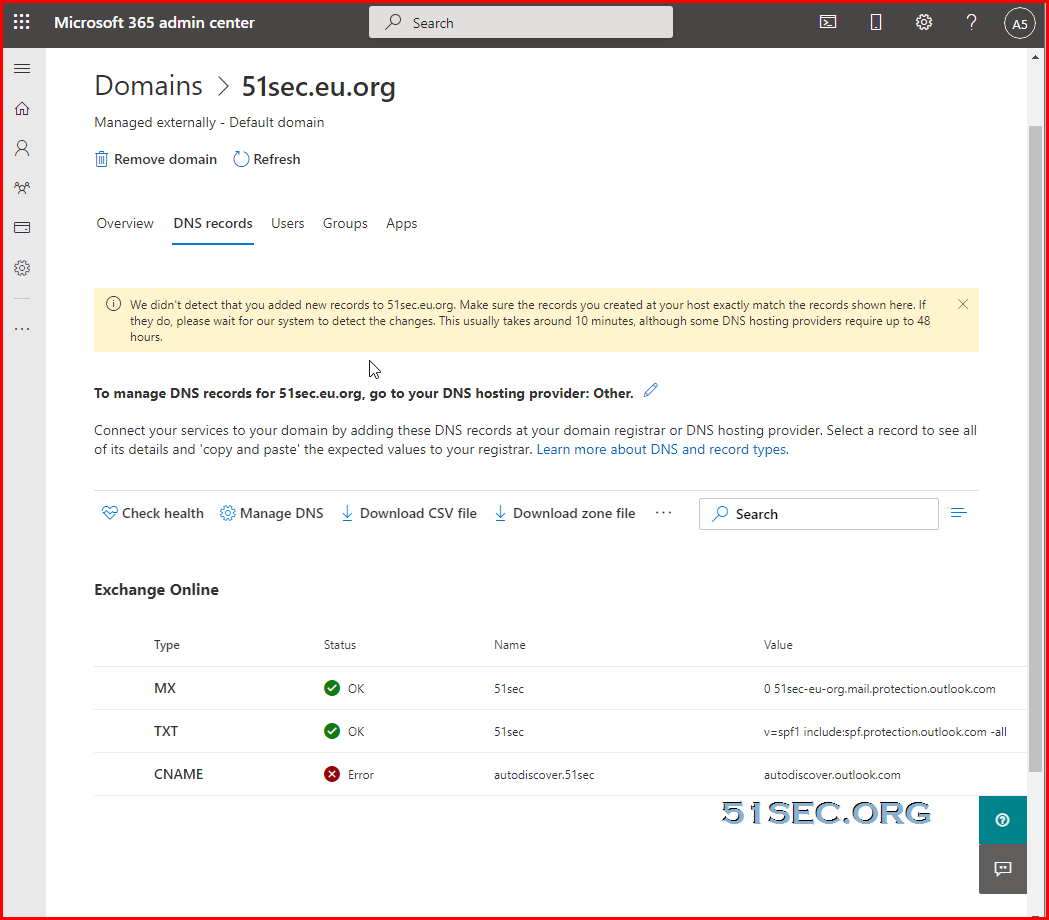Edit DNS hosting provider pencil icon
1049x920 pixels.
coord(650,391)
